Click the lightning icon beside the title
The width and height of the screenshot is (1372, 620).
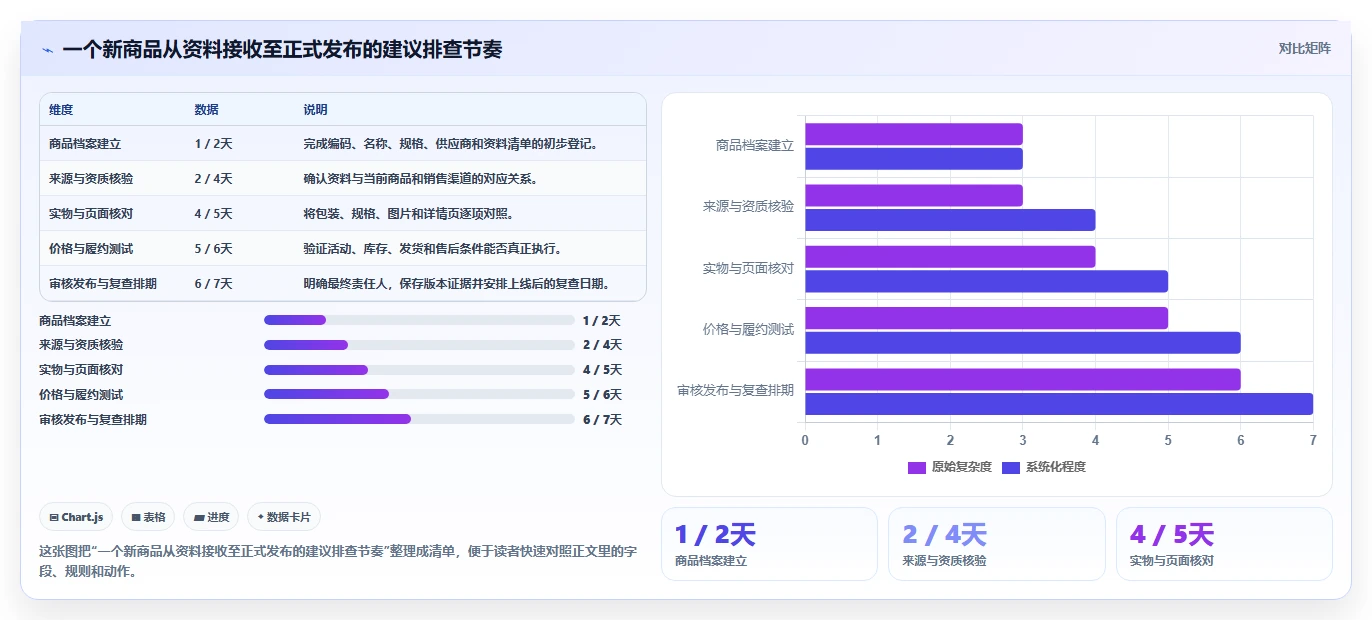pos(47,50)
